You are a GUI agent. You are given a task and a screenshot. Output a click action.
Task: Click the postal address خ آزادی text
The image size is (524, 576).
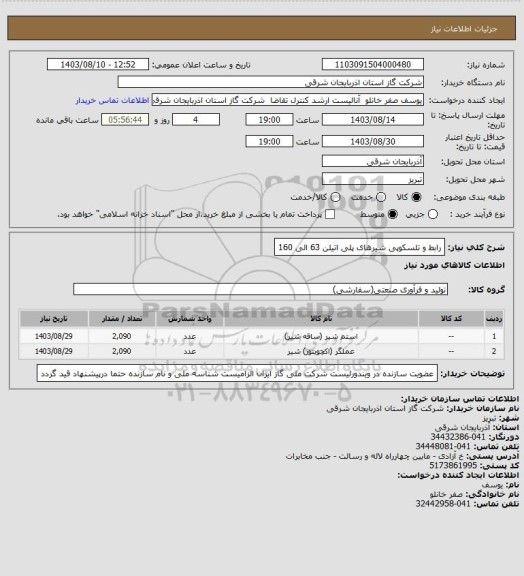pos(375,456)
